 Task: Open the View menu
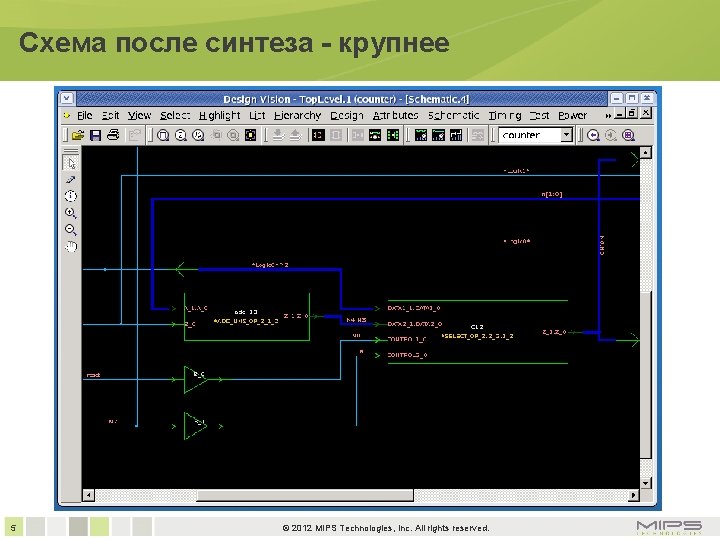point(139,115)
